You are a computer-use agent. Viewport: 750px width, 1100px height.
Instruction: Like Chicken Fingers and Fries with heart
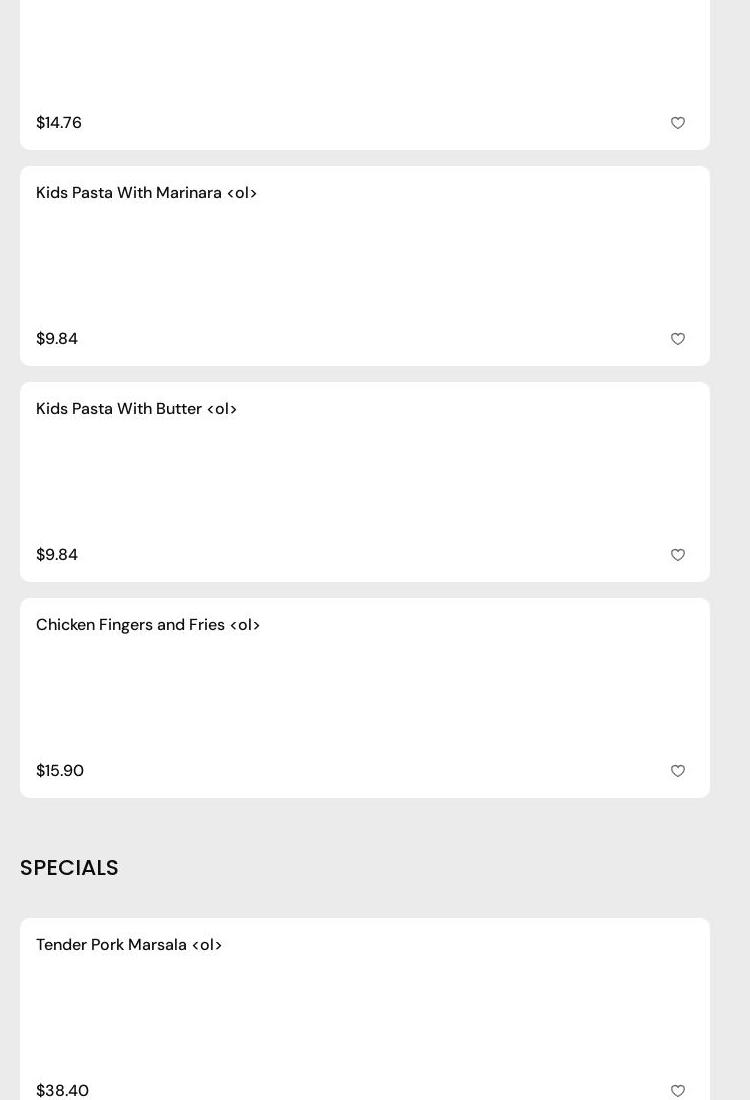click(x=678, y=771)
